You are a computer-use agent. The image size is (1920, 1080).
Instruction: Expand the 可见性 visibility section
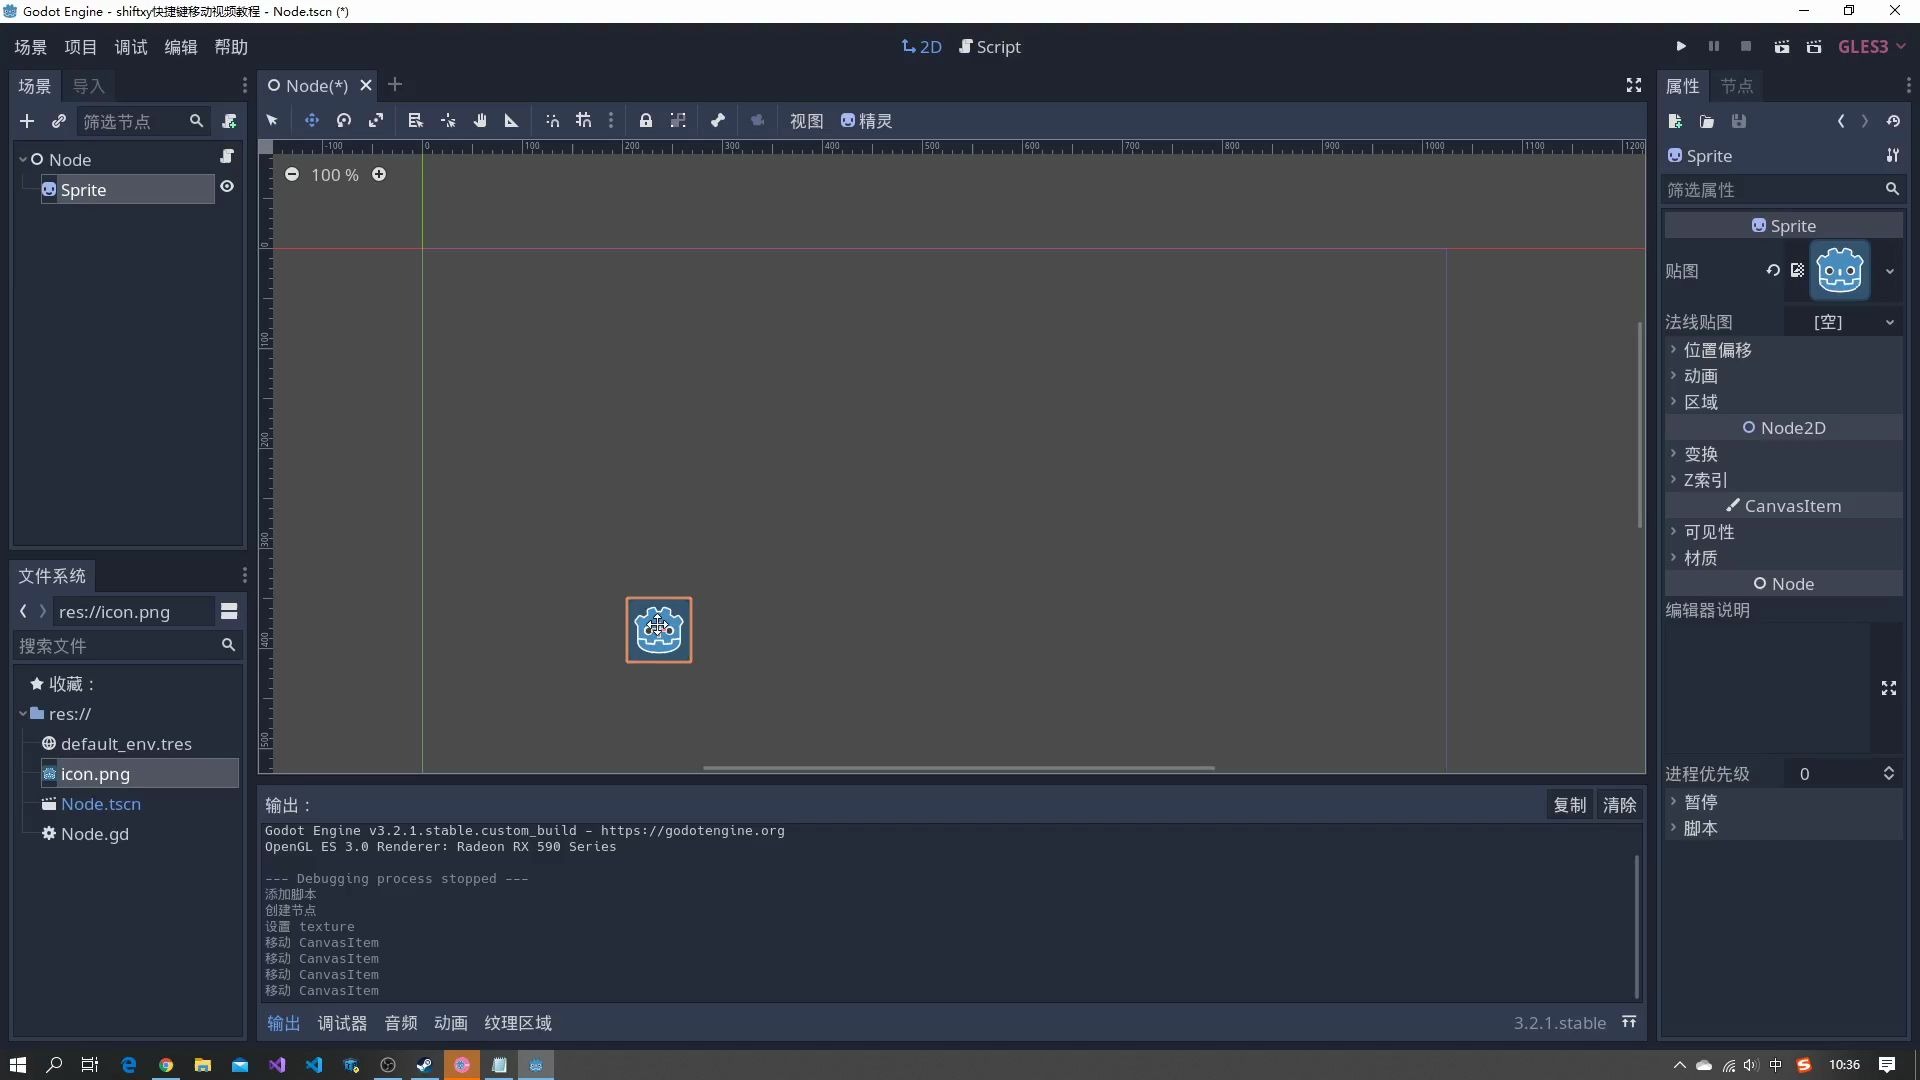(x=1708, y=532)
